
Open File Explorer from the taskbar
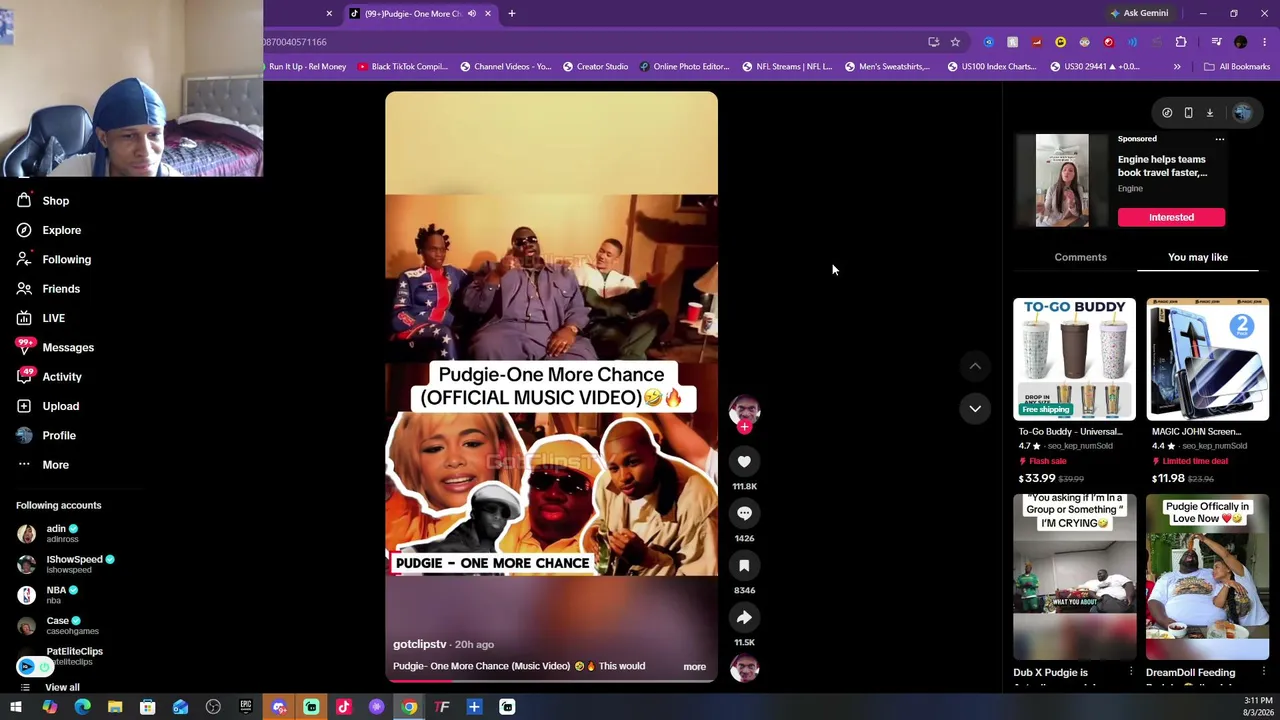pos(115,708)
